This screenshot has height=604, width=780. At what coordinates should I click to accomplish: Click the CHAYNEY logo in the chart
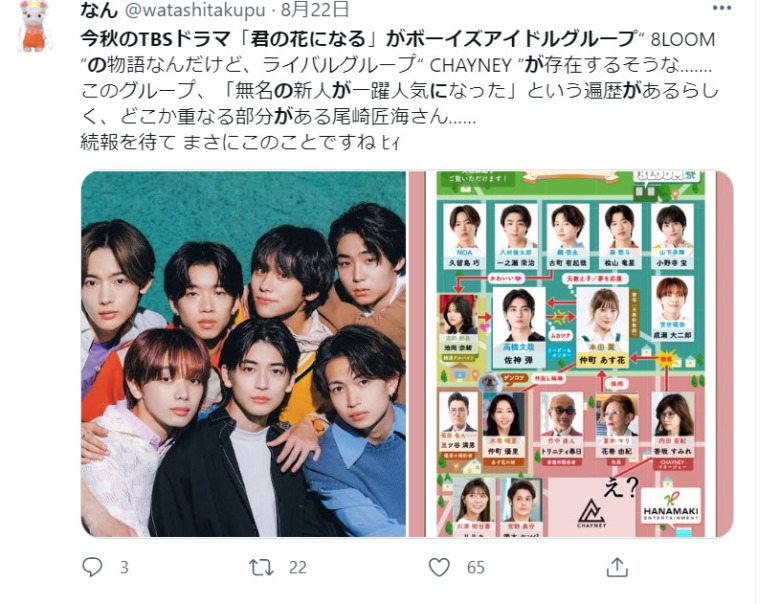coord(591,512)
